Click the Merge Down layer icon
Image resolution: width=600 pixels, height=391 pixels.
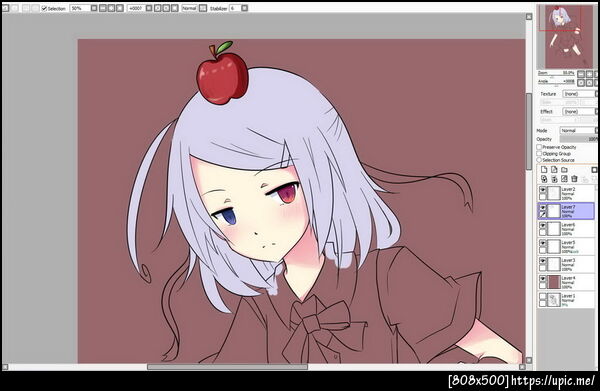[554, 179]
